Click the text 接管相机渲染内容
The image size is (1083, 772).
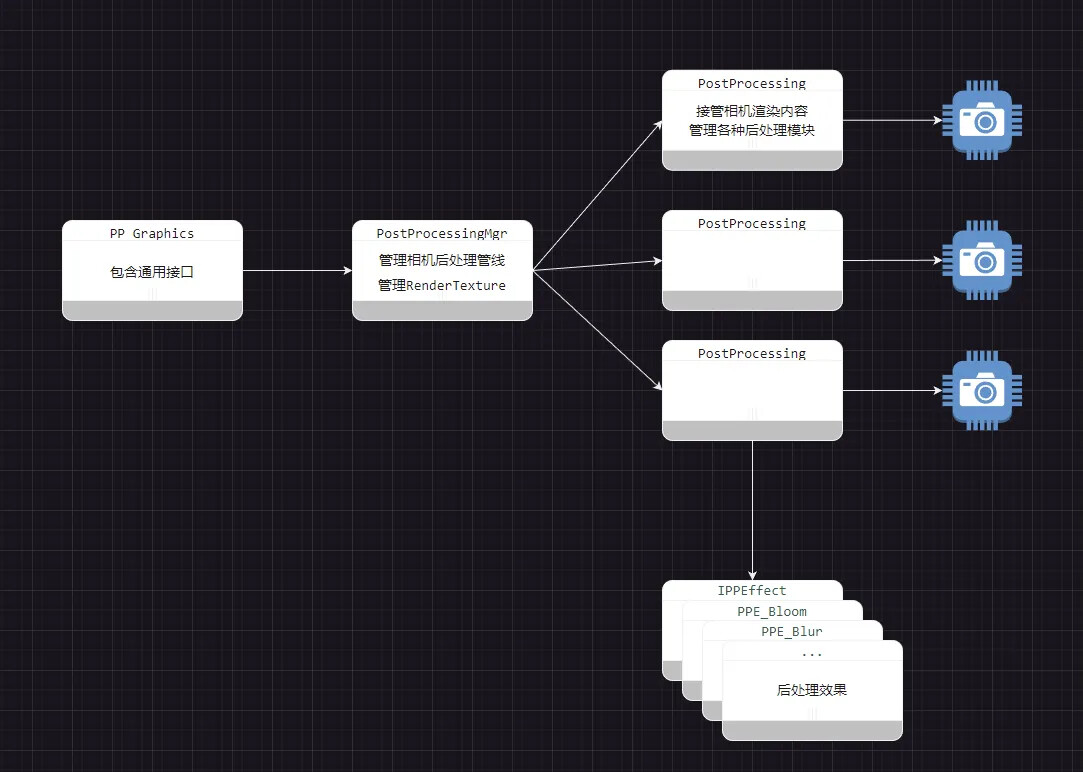click(752, 110)
